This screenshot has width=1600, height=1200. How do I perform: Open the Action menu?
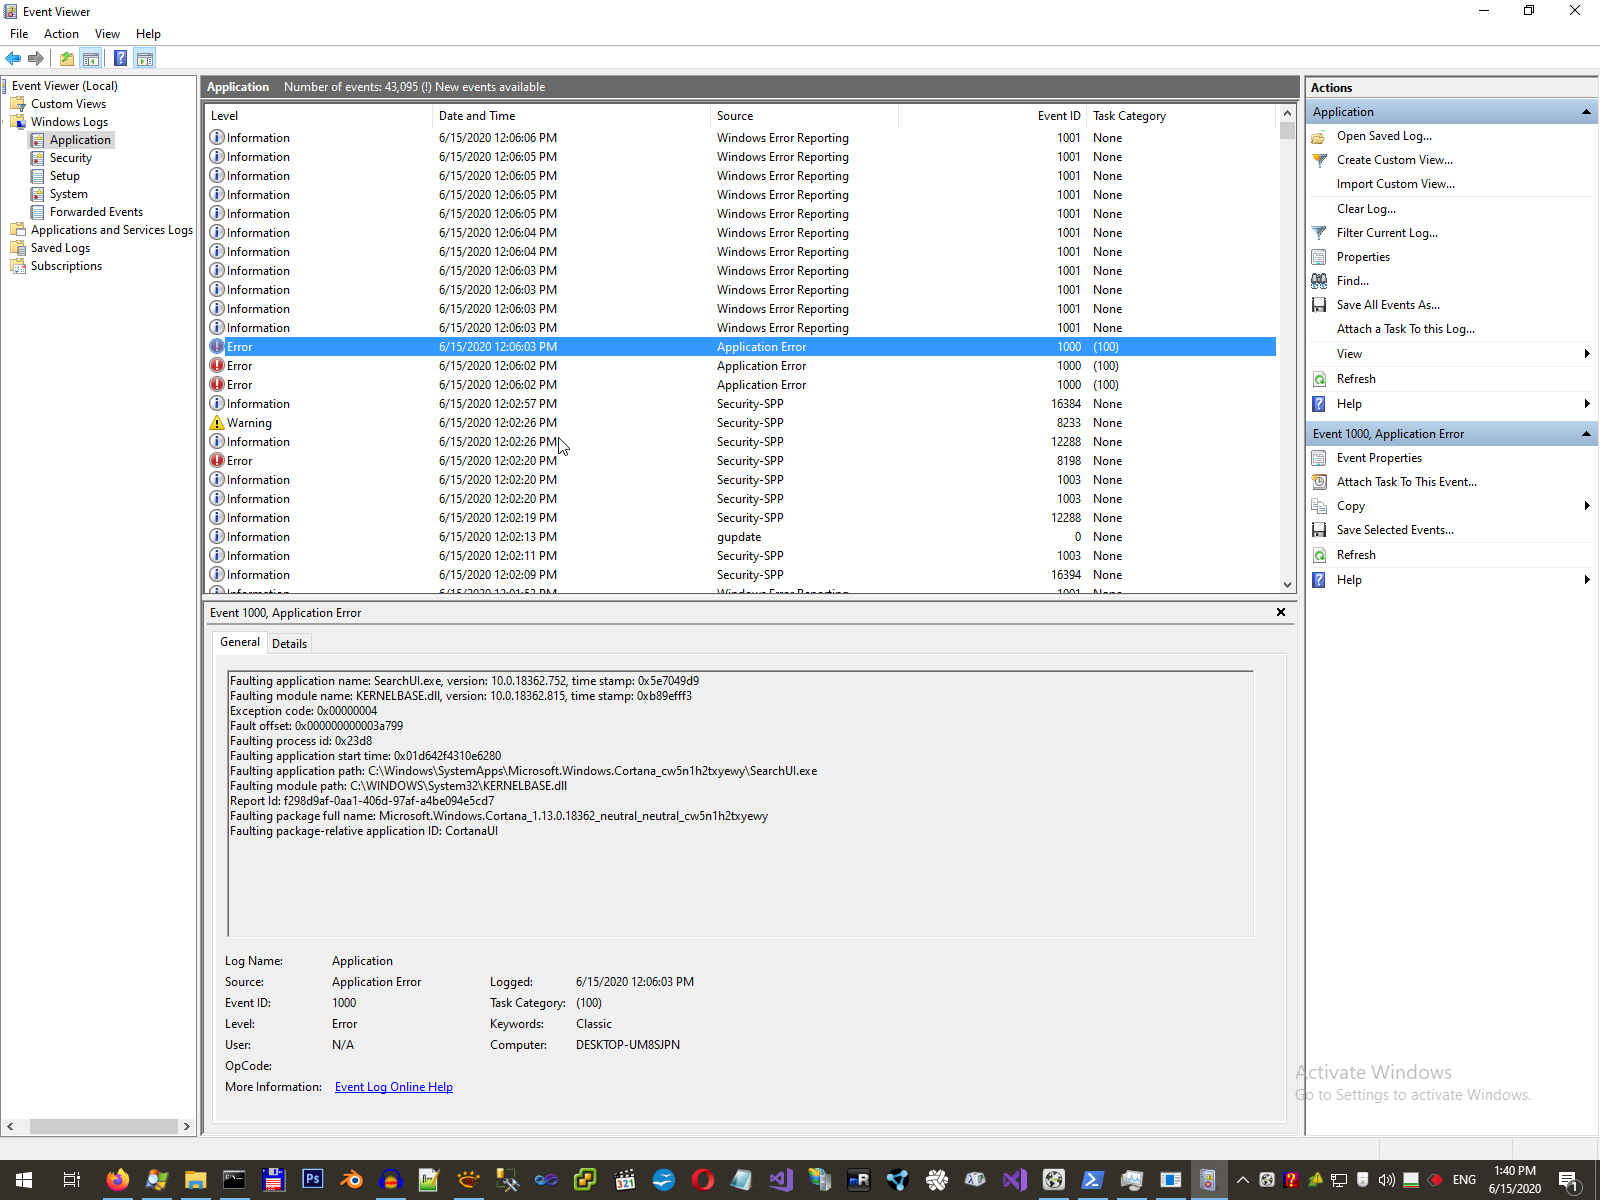click(61, 34)
